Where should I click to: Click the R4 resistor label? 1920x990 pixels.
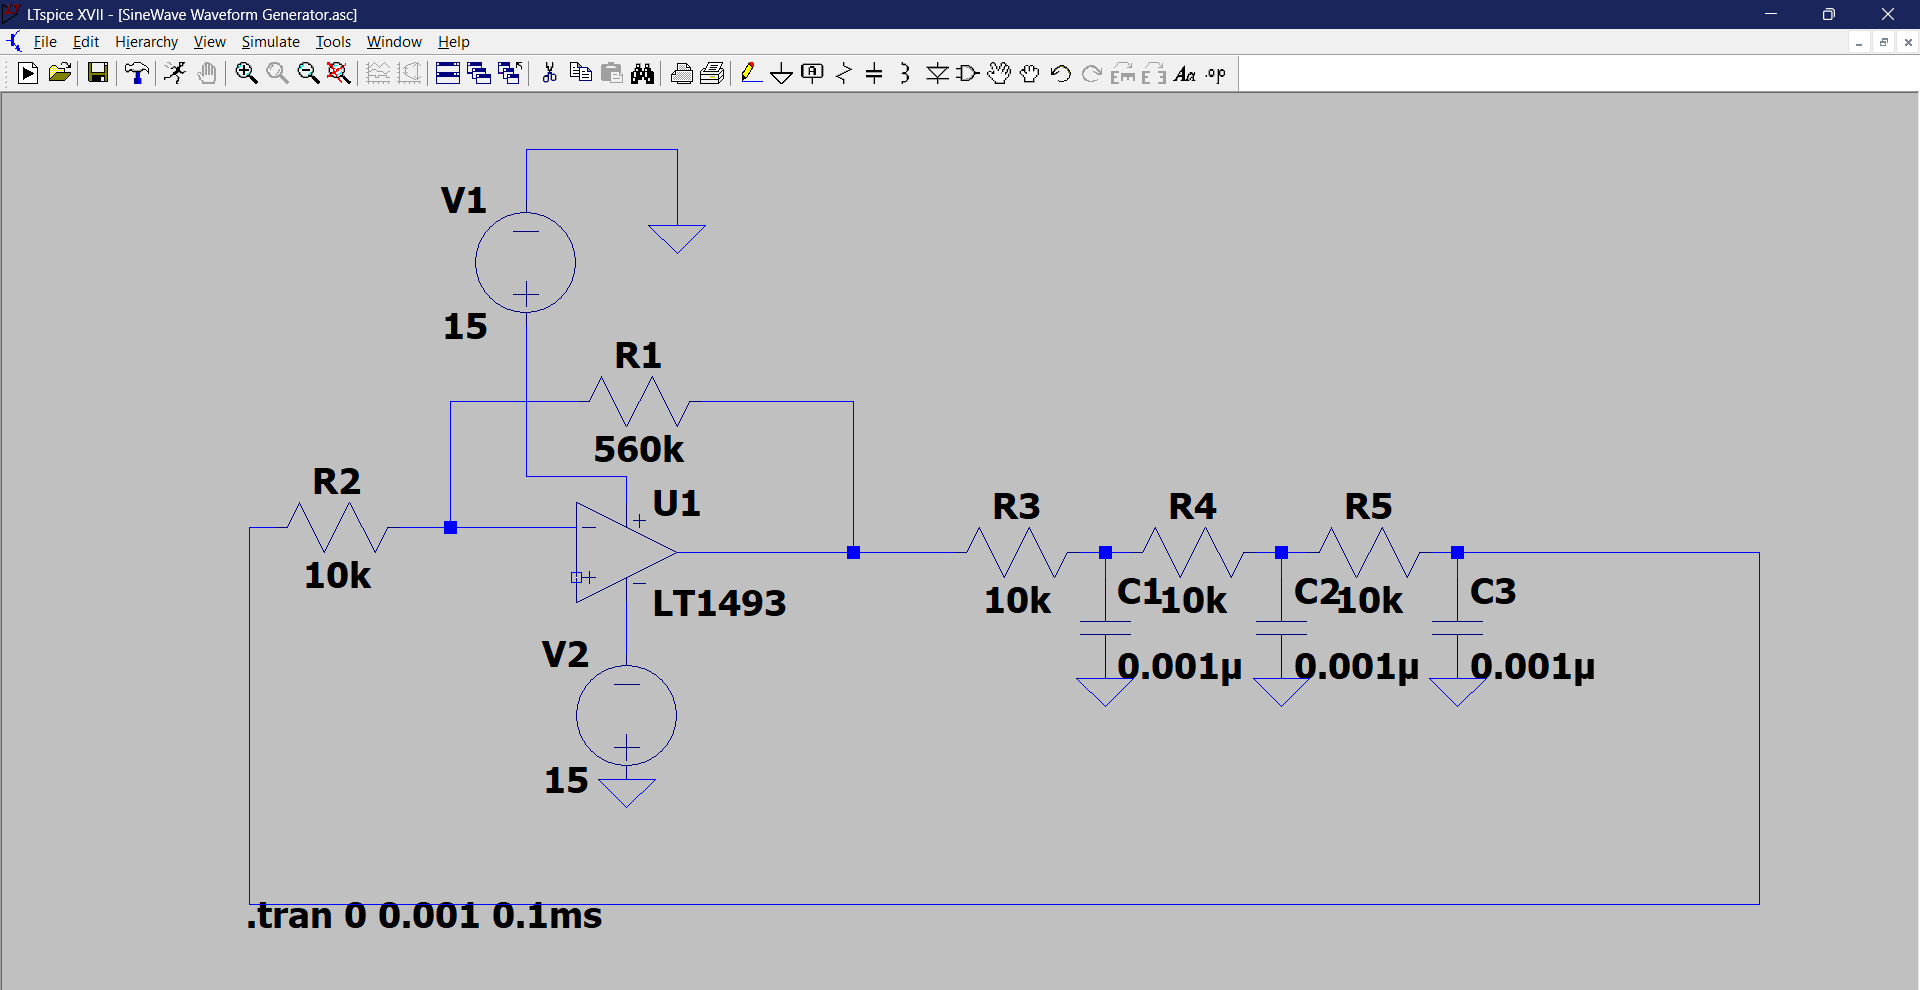tap(1192, 506)
